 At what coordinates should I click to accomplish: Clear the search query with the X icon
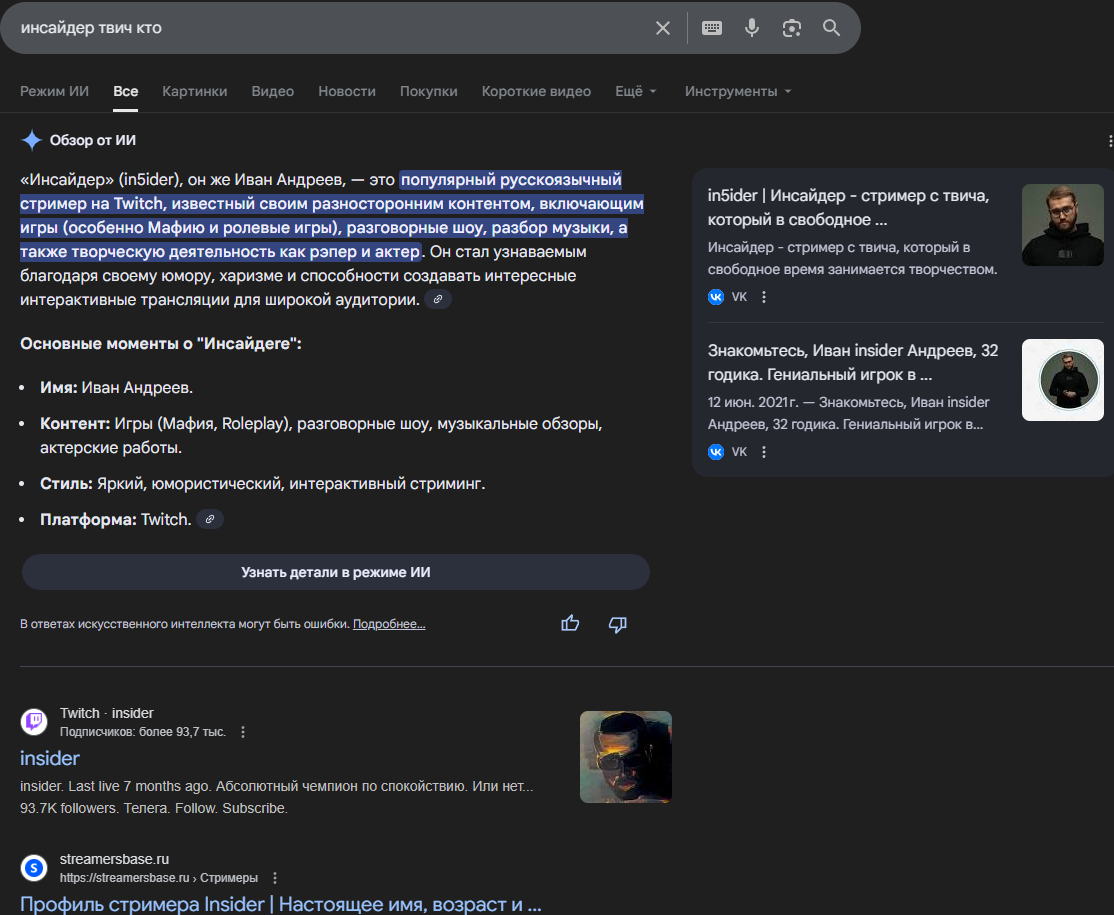[x=662, y=28]
